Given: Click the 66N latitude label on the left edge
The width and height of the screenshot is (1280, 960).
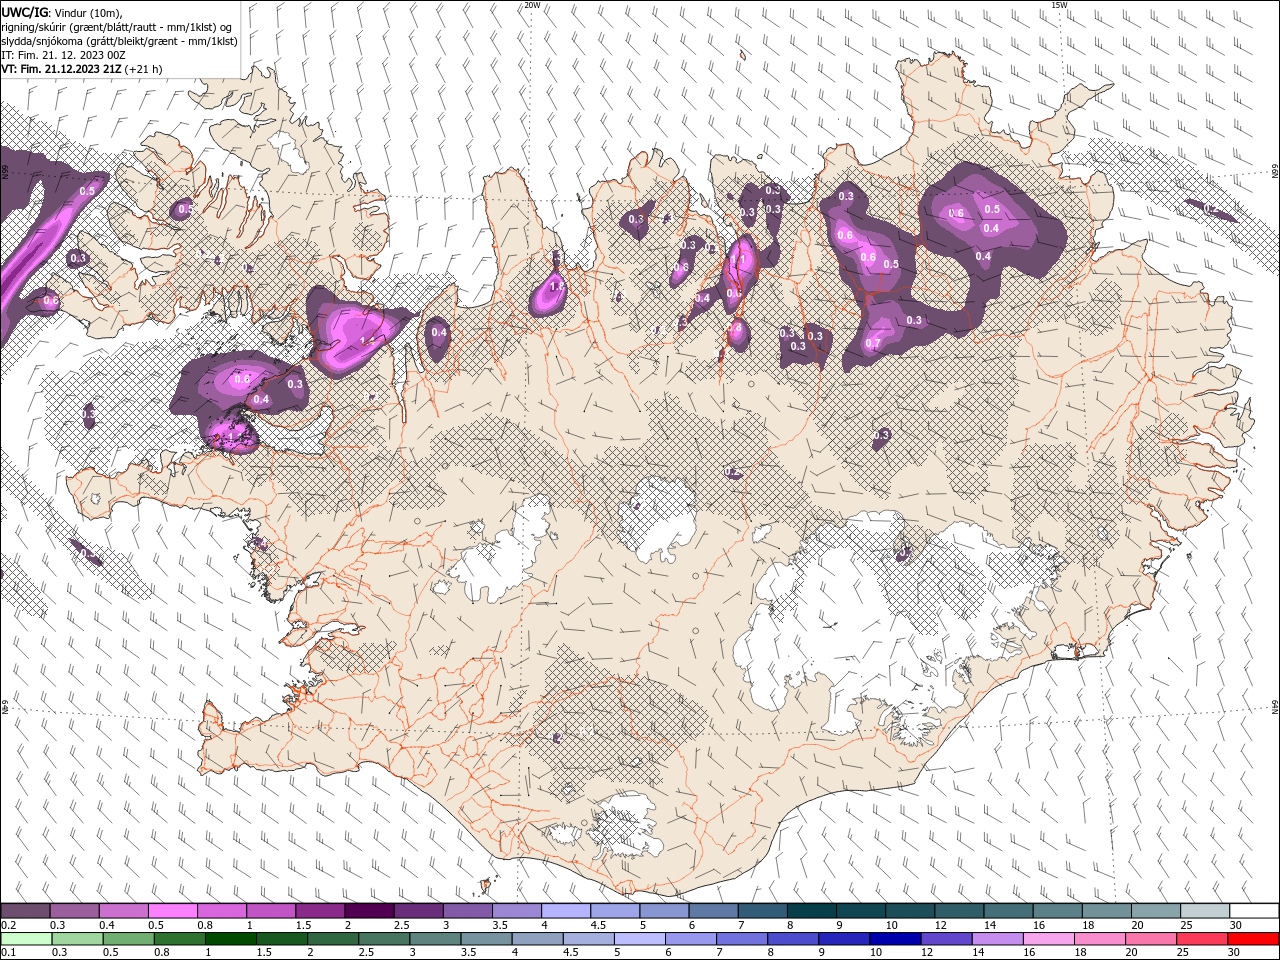Looking at the screenshot, I should 5,172.
